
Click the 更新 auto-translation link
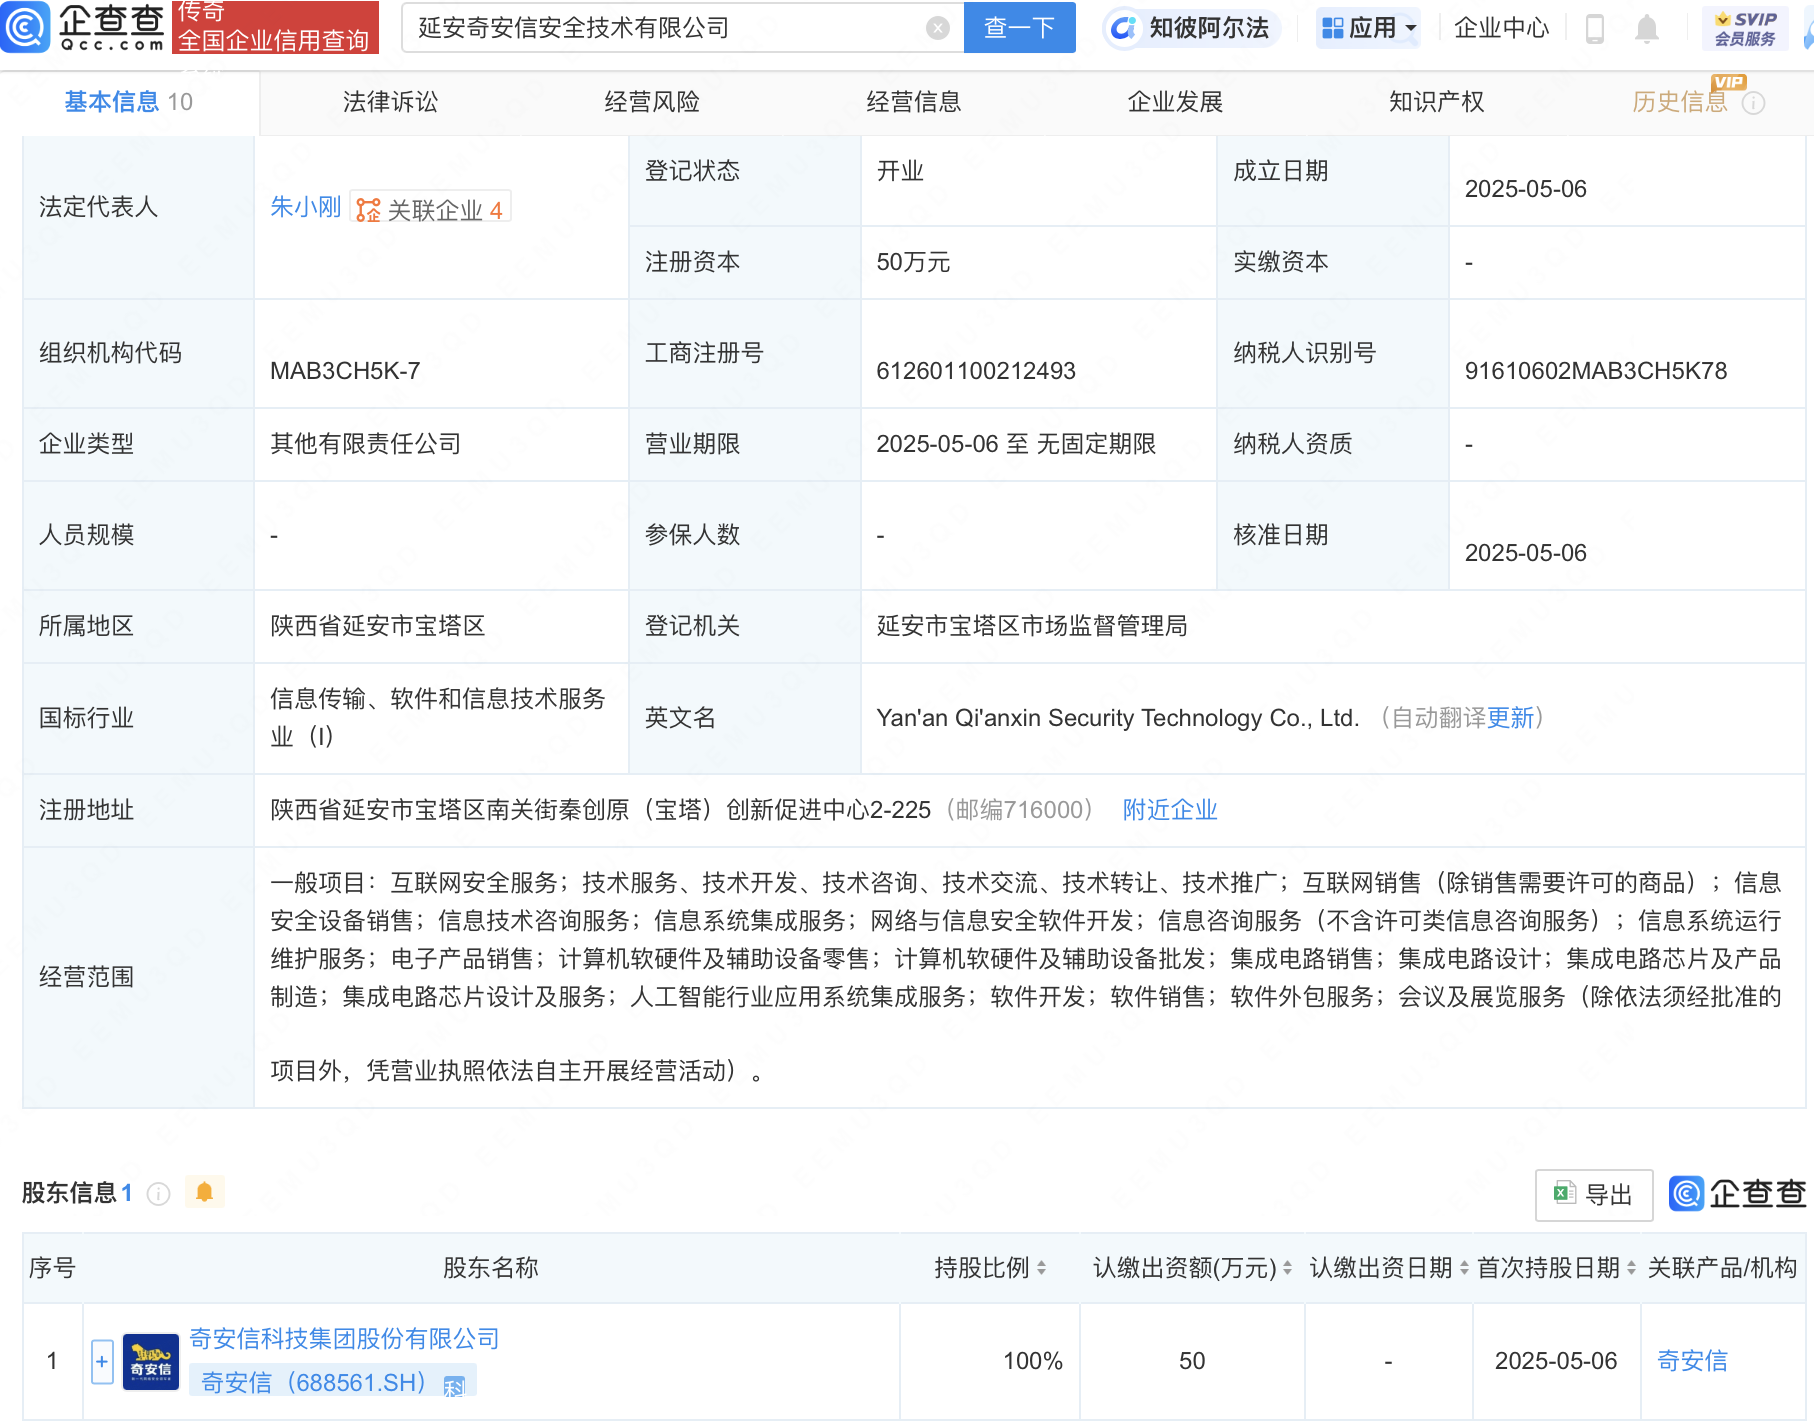(x=1510, y=718)
